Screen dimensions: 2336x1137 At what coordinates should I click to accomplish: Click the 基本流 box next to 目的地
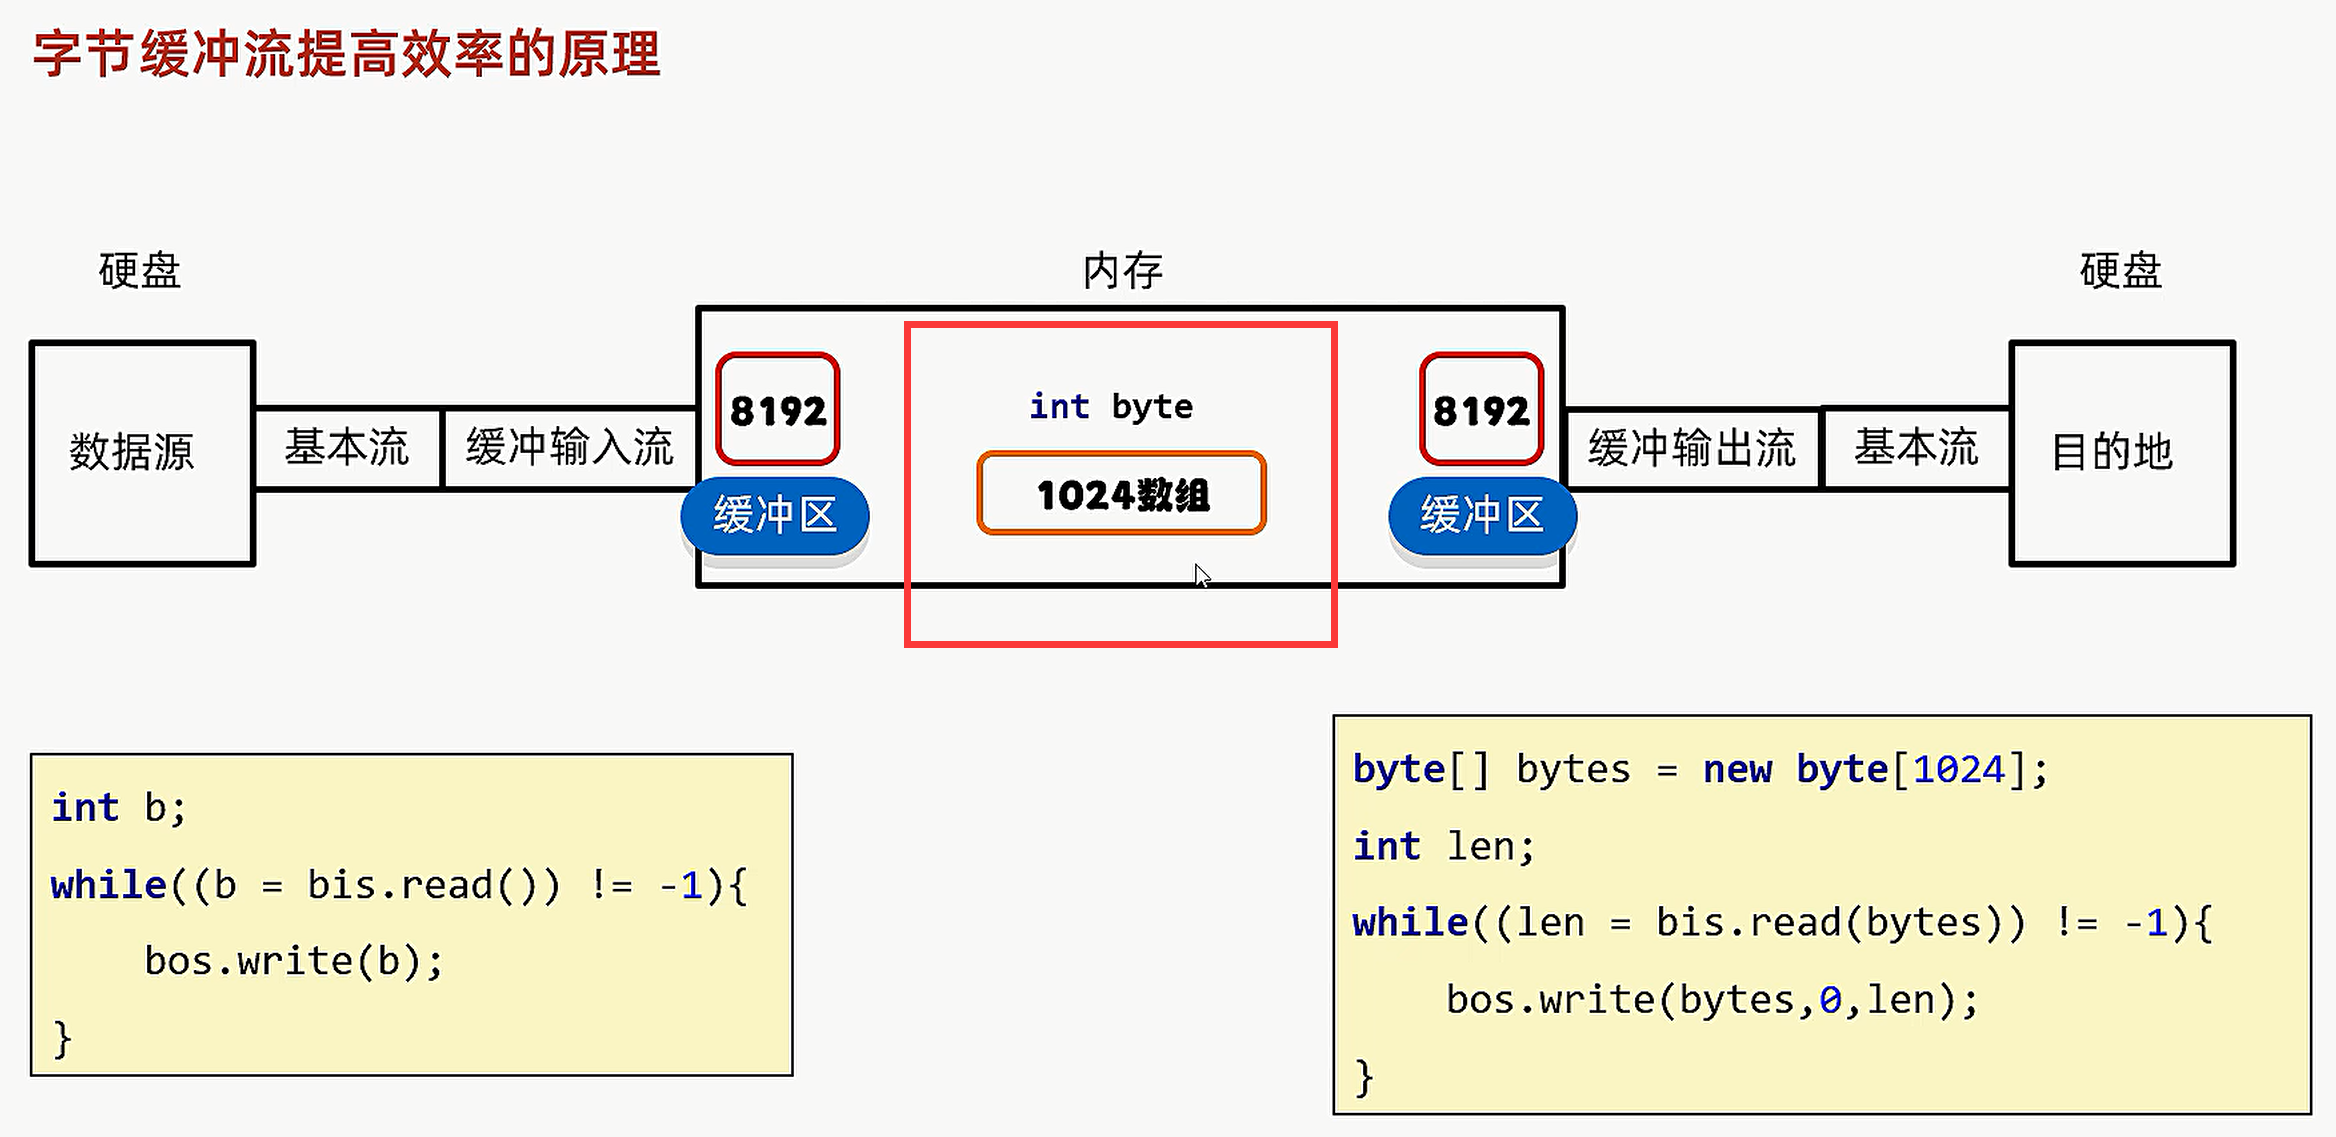coord(1916,447)
